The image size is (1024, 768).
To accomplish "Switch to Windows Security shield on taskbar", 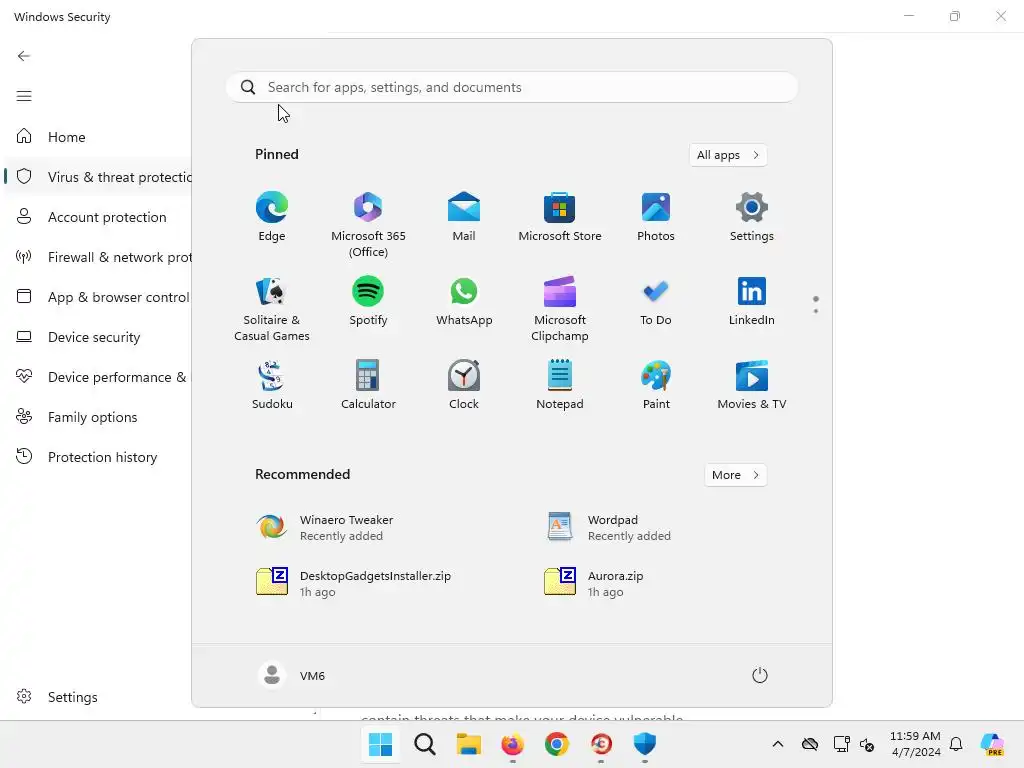I will click(x=645, y=744).
